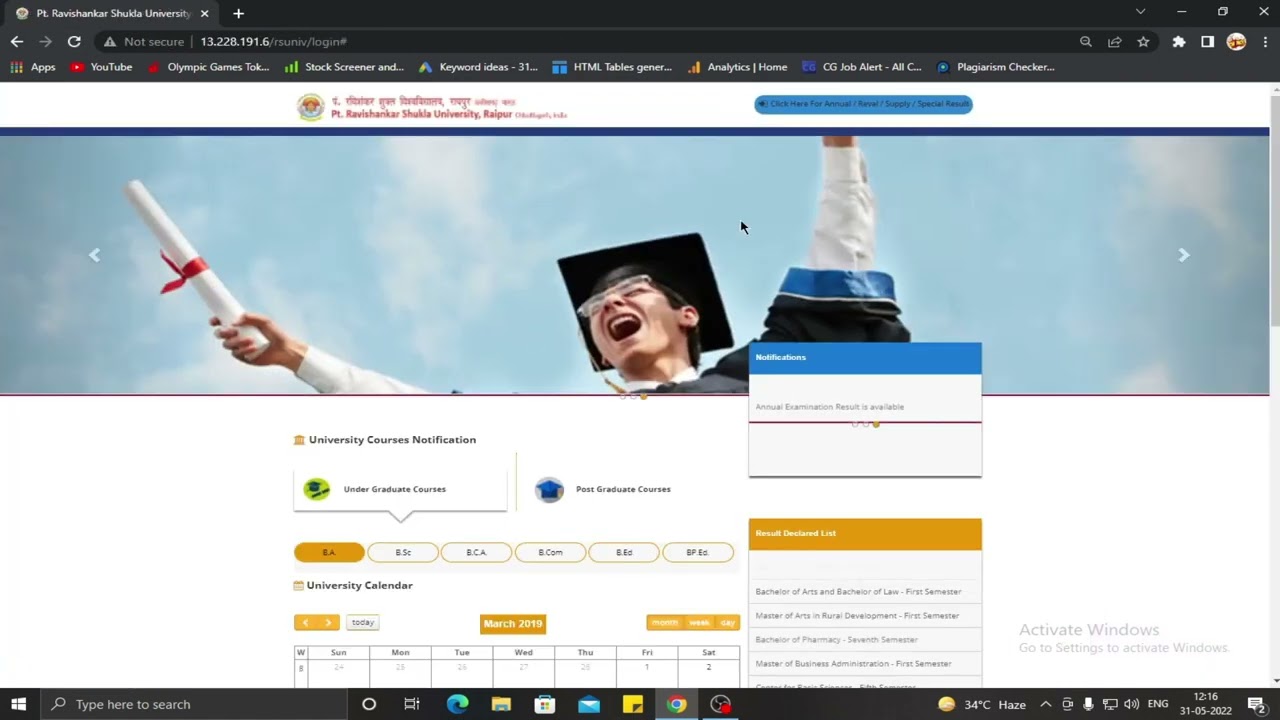
Task: Click the zoom magnifier icon in address bar
Action: pos(1086,42)
